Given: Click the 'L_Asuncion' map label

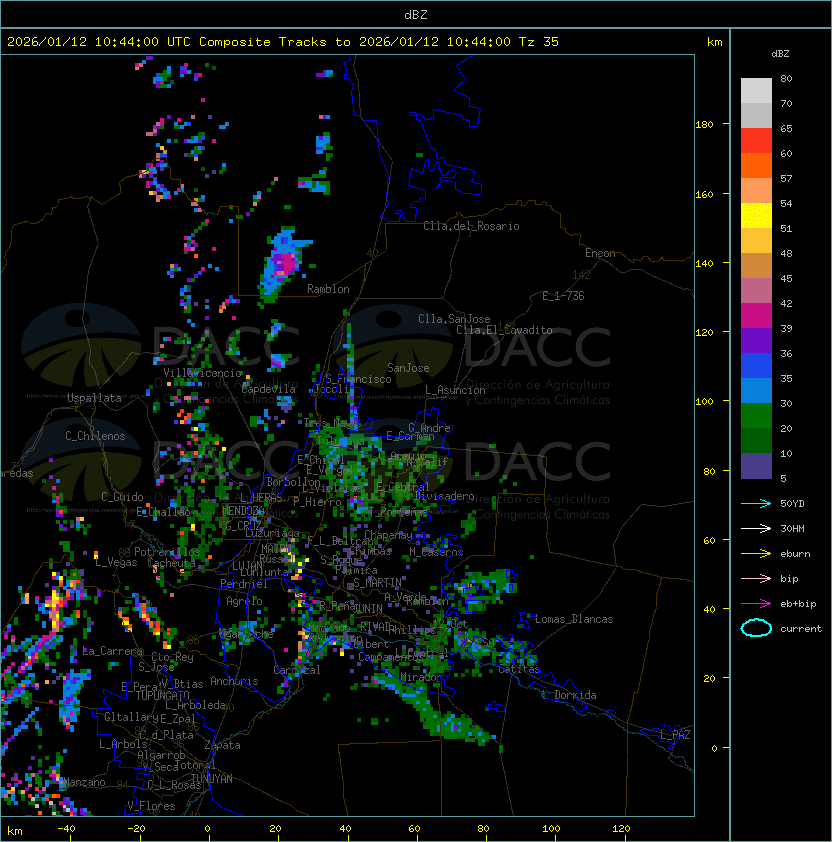Looking at the screenshot, I should pos(455,390).
